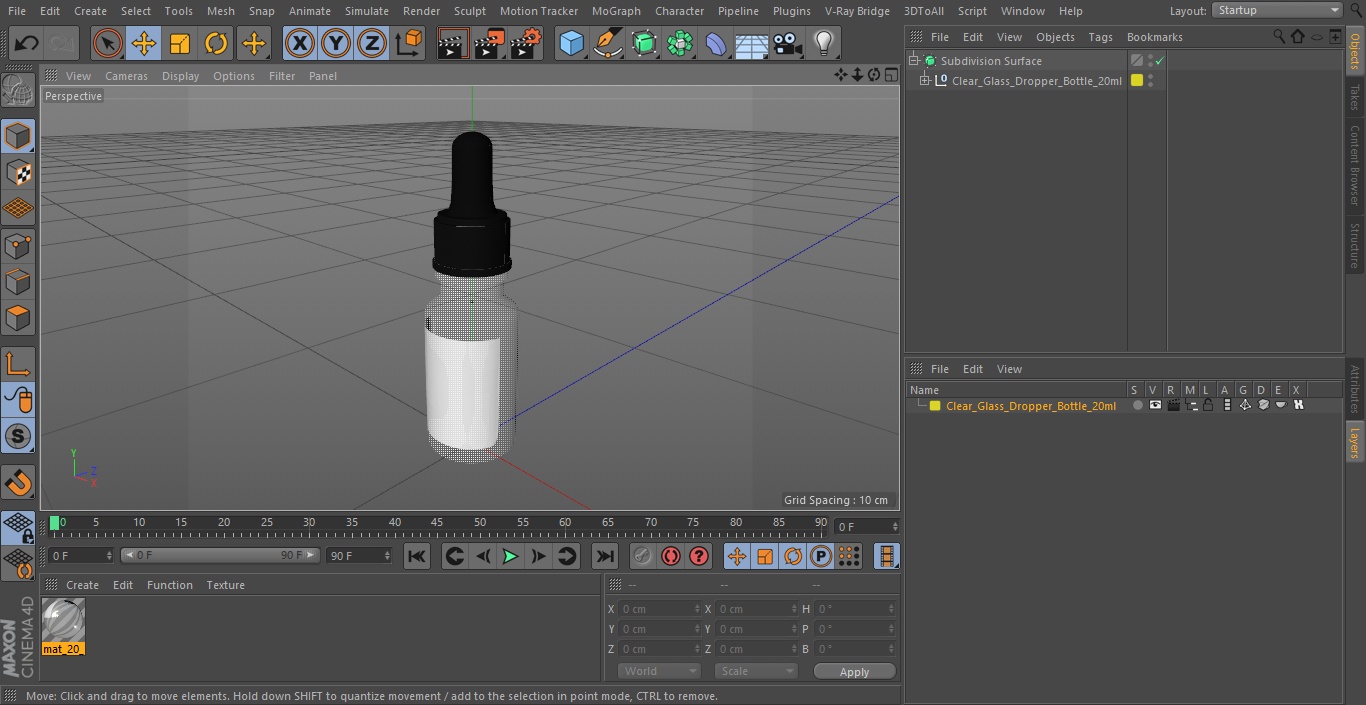Click the H rotation input field

tap(856, 609)
